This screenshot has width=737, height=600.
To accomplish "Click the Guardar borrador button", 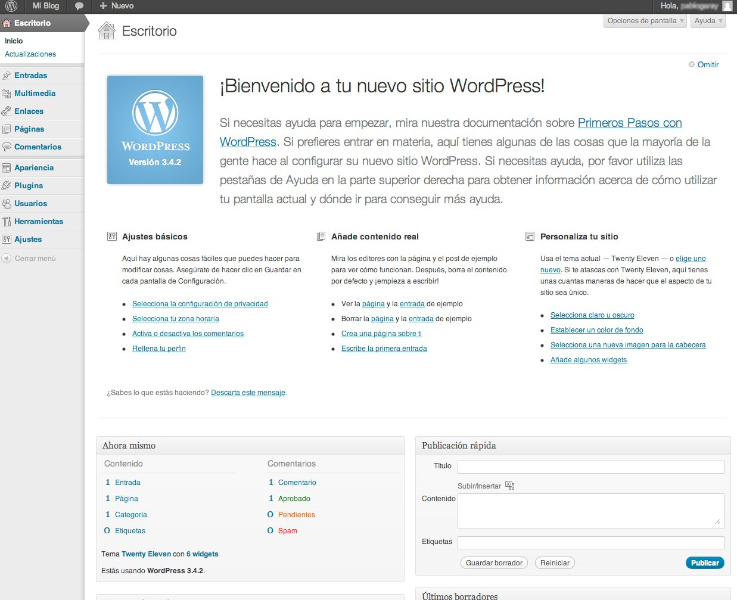I will point(494,563).
